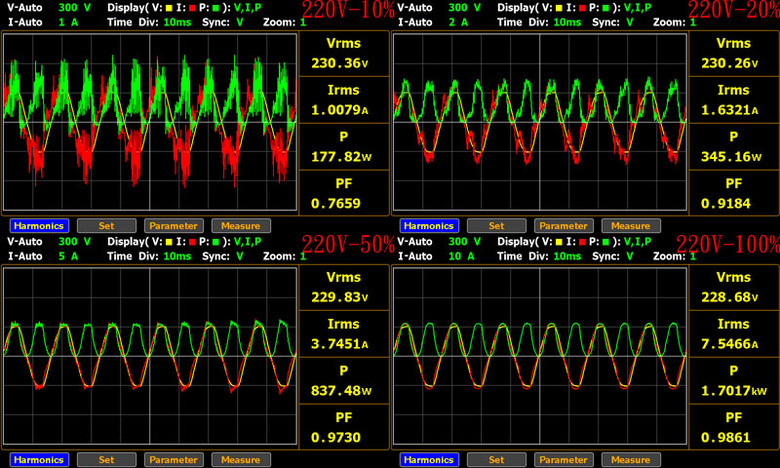Click Measure in the 220V-50% panel
This screenshot has width=780, height=468.
tap(241, 460)
